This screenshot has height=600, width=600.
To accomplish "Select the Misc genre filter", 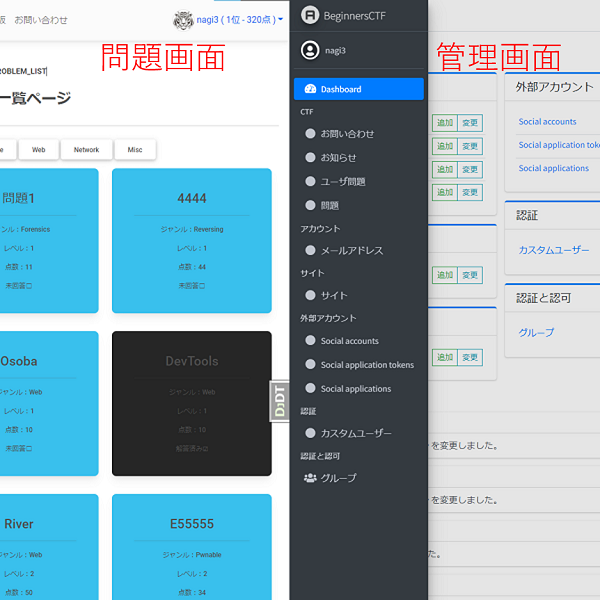I will [135, 150].
